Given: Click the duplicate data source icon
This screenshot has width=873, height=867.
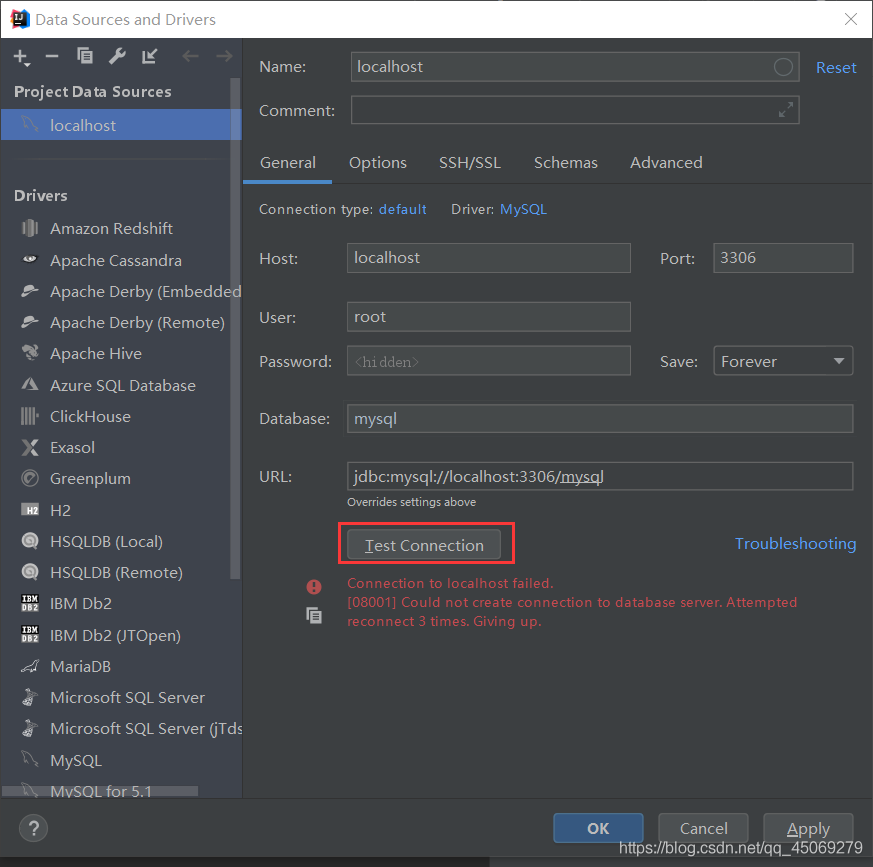Looking at the screenshot, I should (x=85, y=56).
